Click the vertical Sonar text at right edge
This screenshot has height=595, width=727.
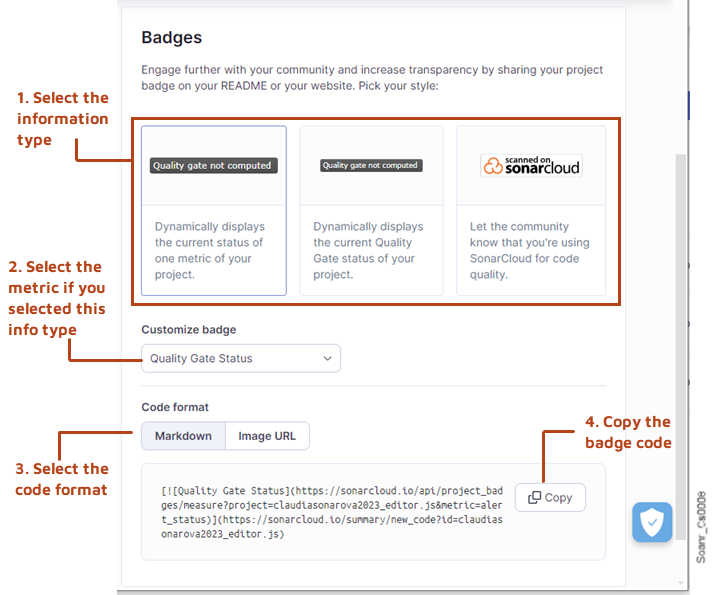point(701,527)
